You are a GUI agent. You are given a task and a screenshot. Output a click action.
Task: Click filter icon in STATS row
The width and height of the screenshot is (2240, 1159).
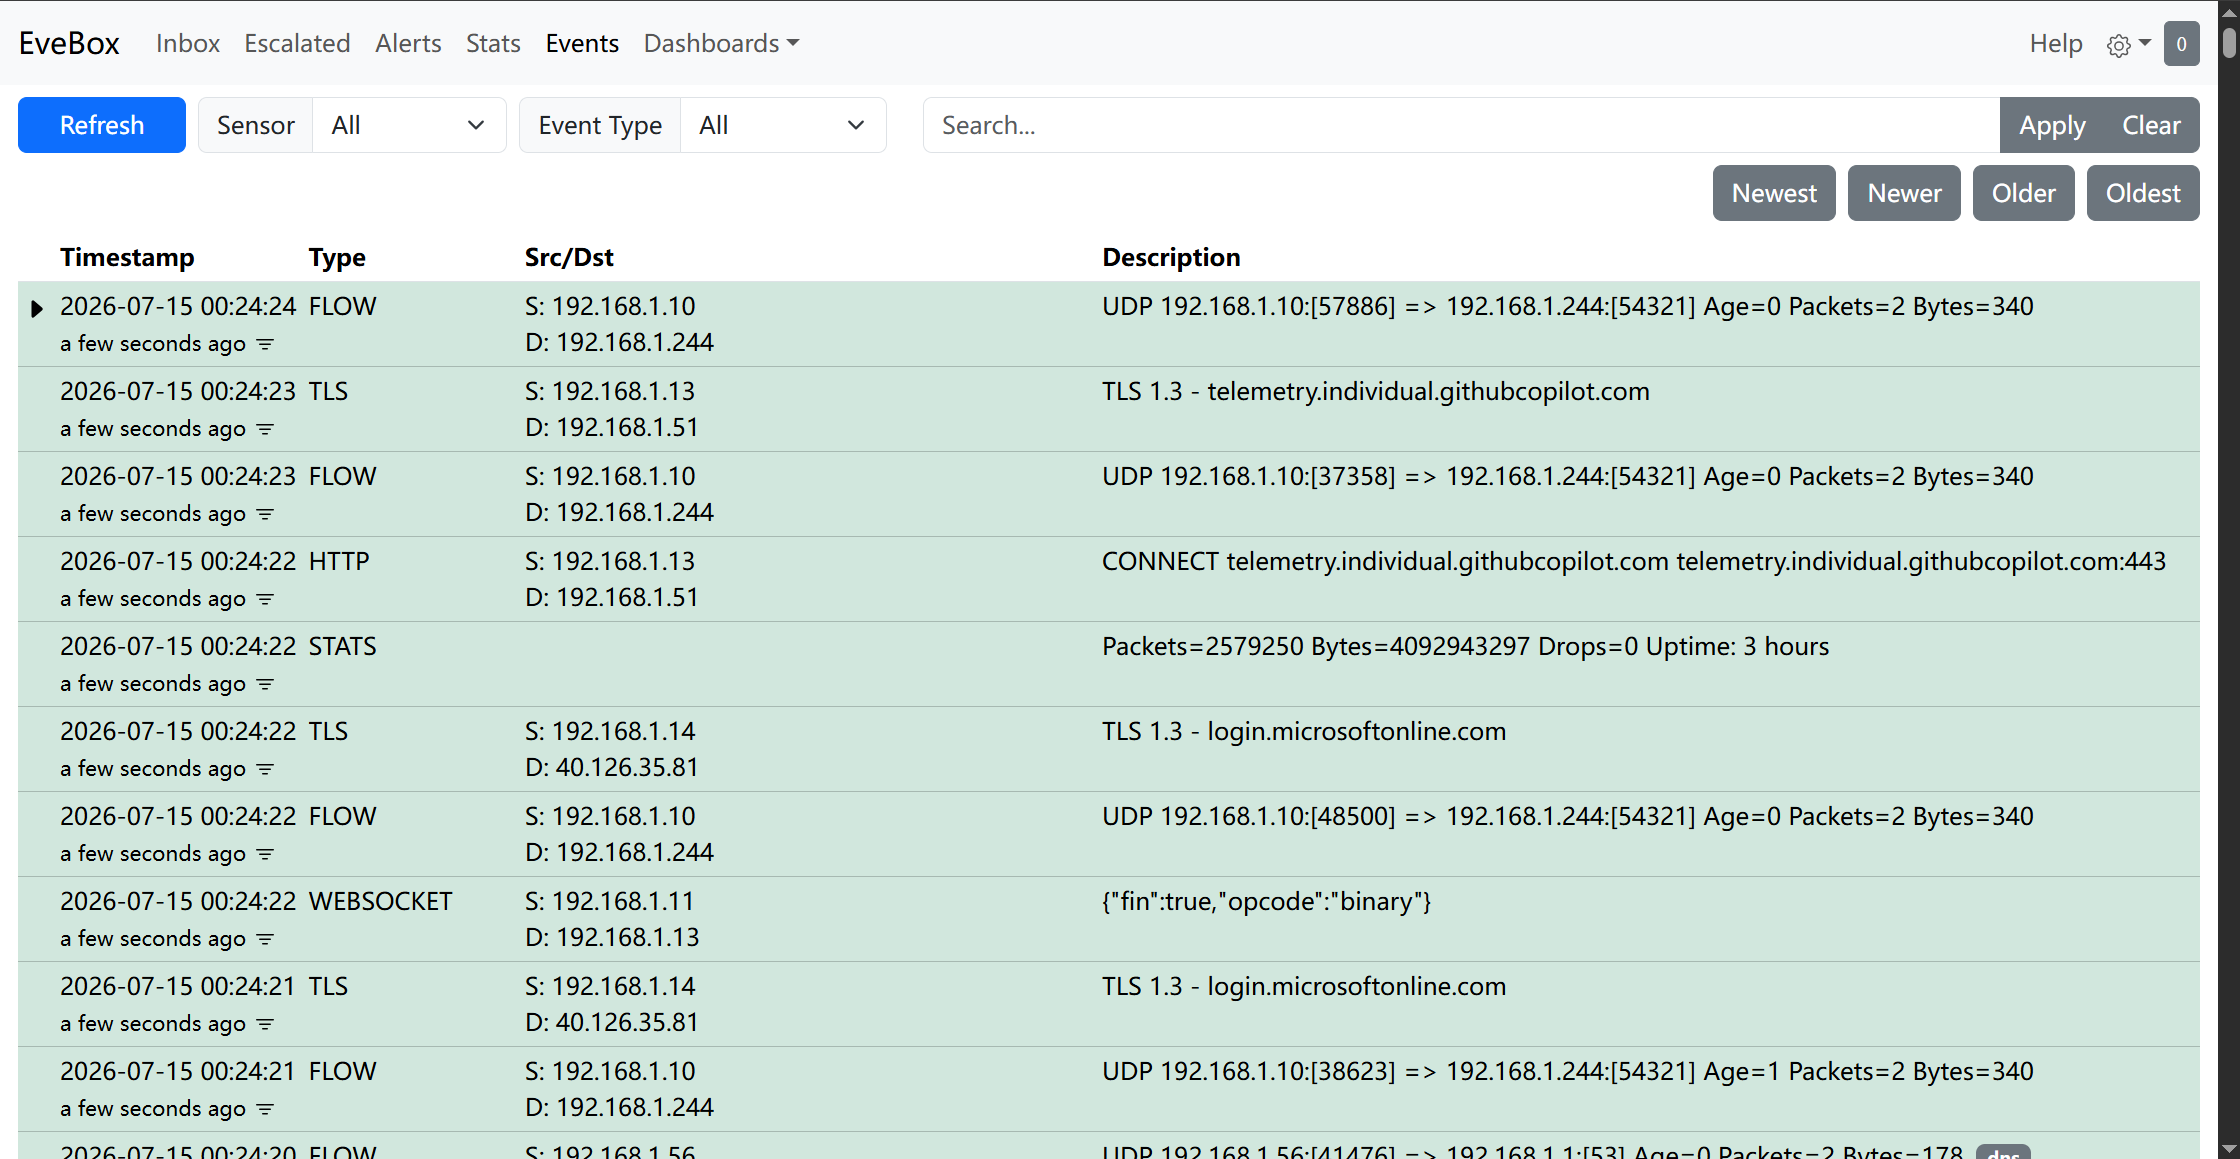[x=265, y=684]
